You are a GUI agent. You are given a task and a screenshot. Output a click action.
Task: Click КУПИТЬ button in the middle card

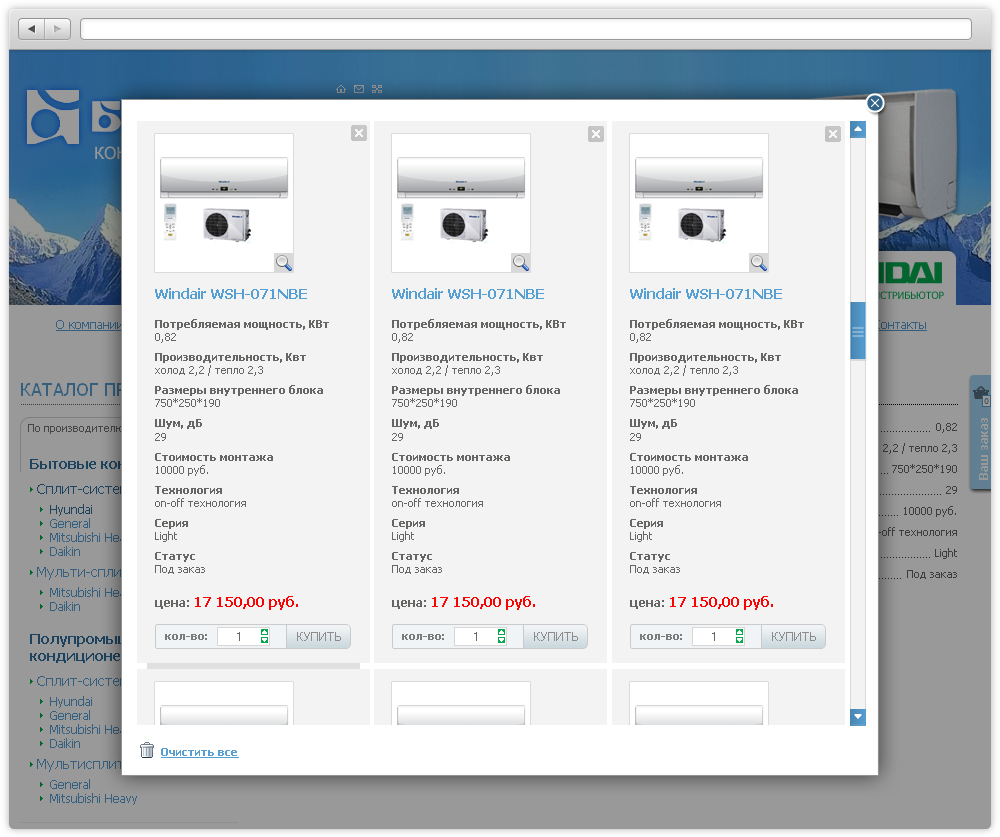tap(555, 637)
